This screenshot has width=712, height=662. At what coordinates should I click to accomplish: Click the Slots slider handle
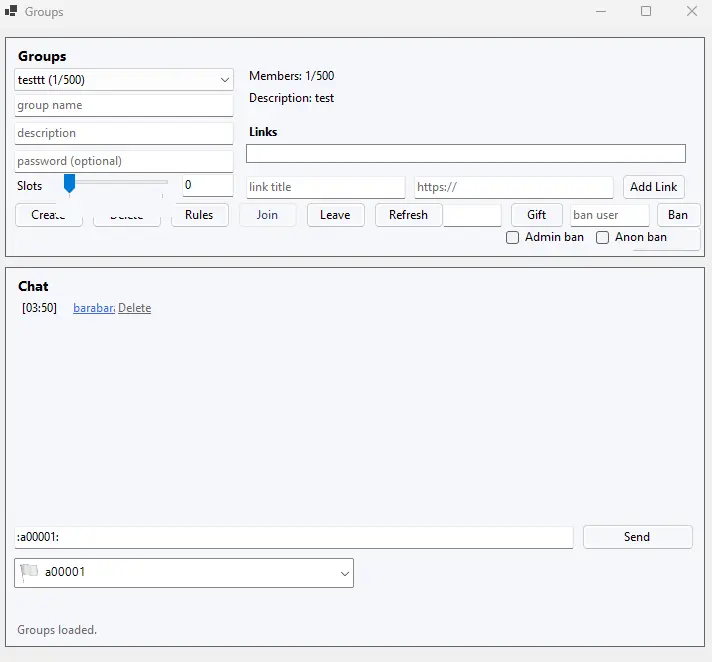(x=69, y=183)
